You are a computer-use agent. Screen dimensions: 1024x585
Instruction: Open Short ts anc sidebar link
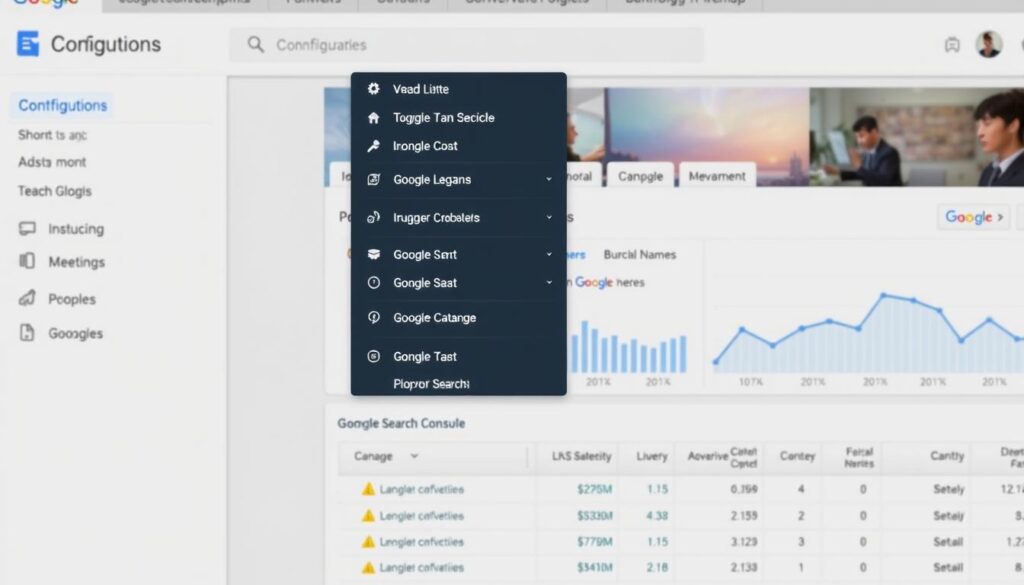tap(52, 135)
